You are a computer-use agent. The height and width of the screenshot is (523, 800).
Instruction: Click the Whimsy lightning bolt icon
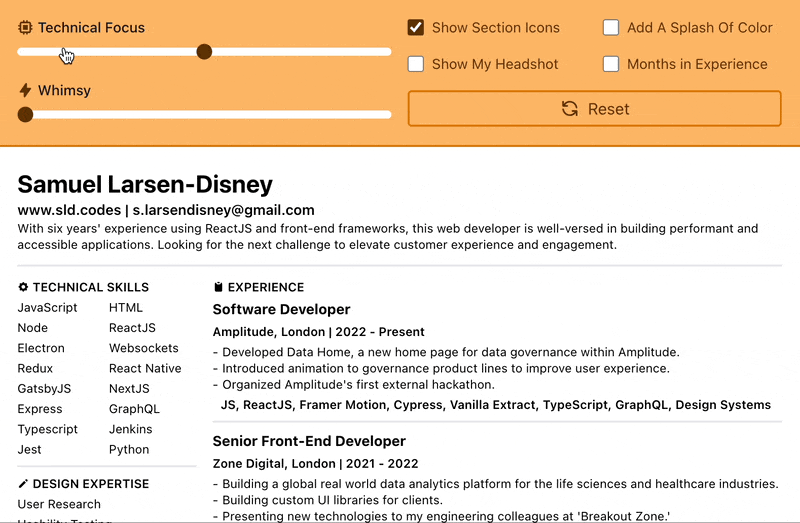25,91
